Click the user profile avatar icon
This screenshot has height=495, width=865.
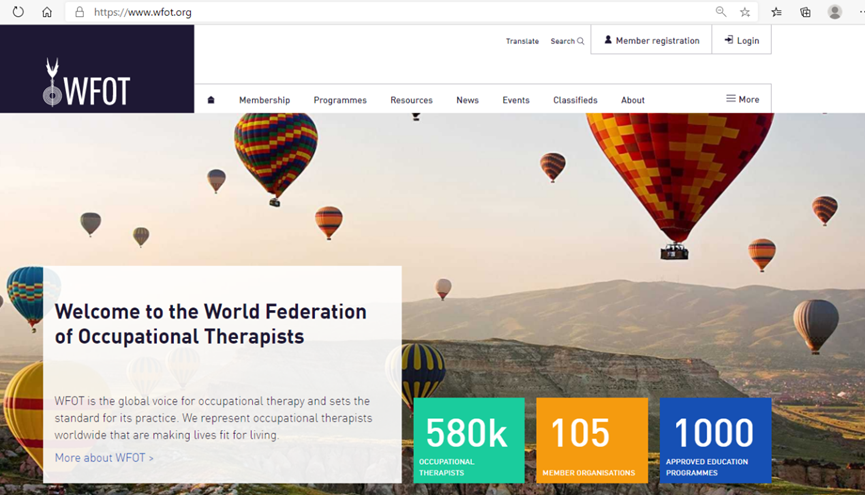[835, 12]
